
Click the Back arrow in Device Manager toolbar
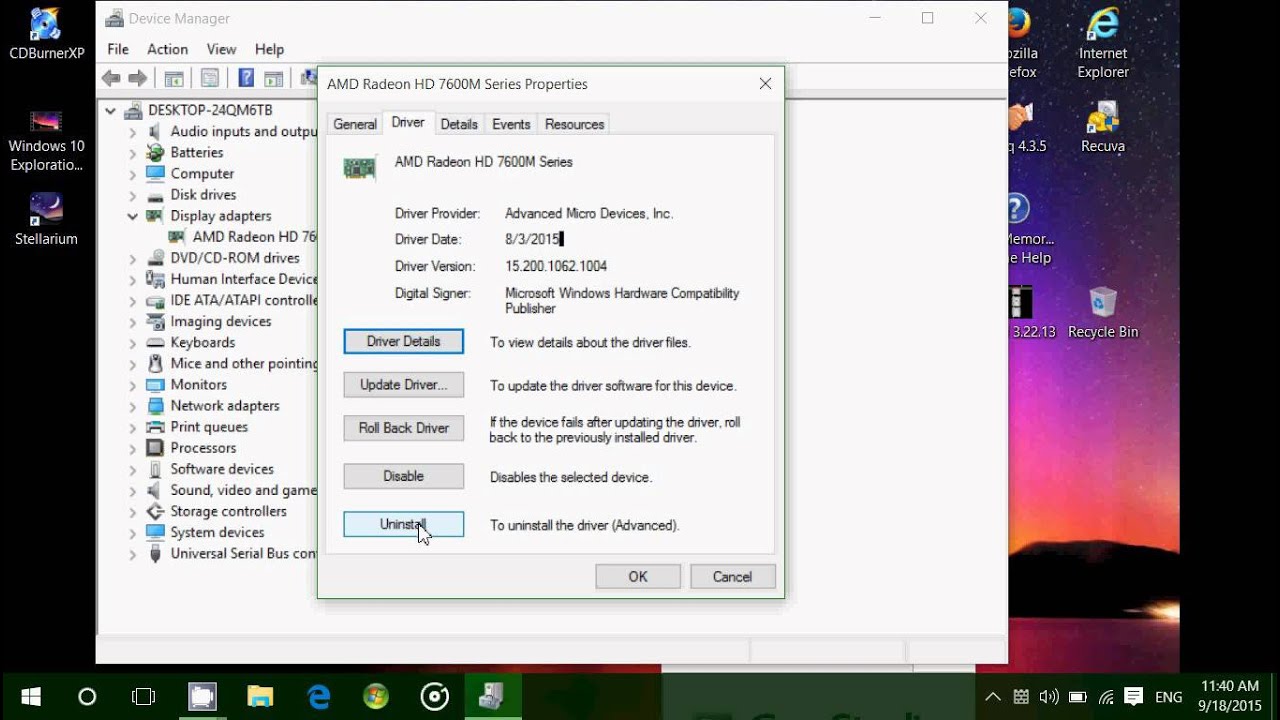coord(111,78)
